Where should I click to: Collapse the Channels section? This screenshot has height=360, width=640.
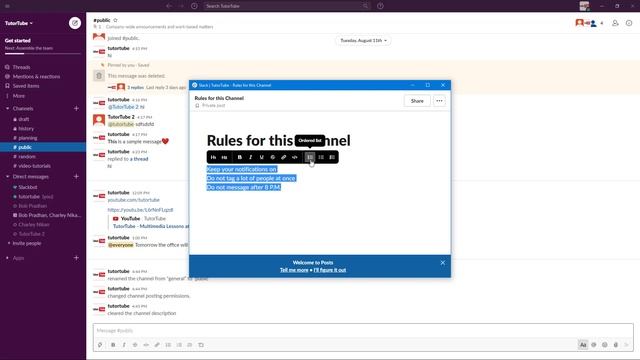(7, 109)
